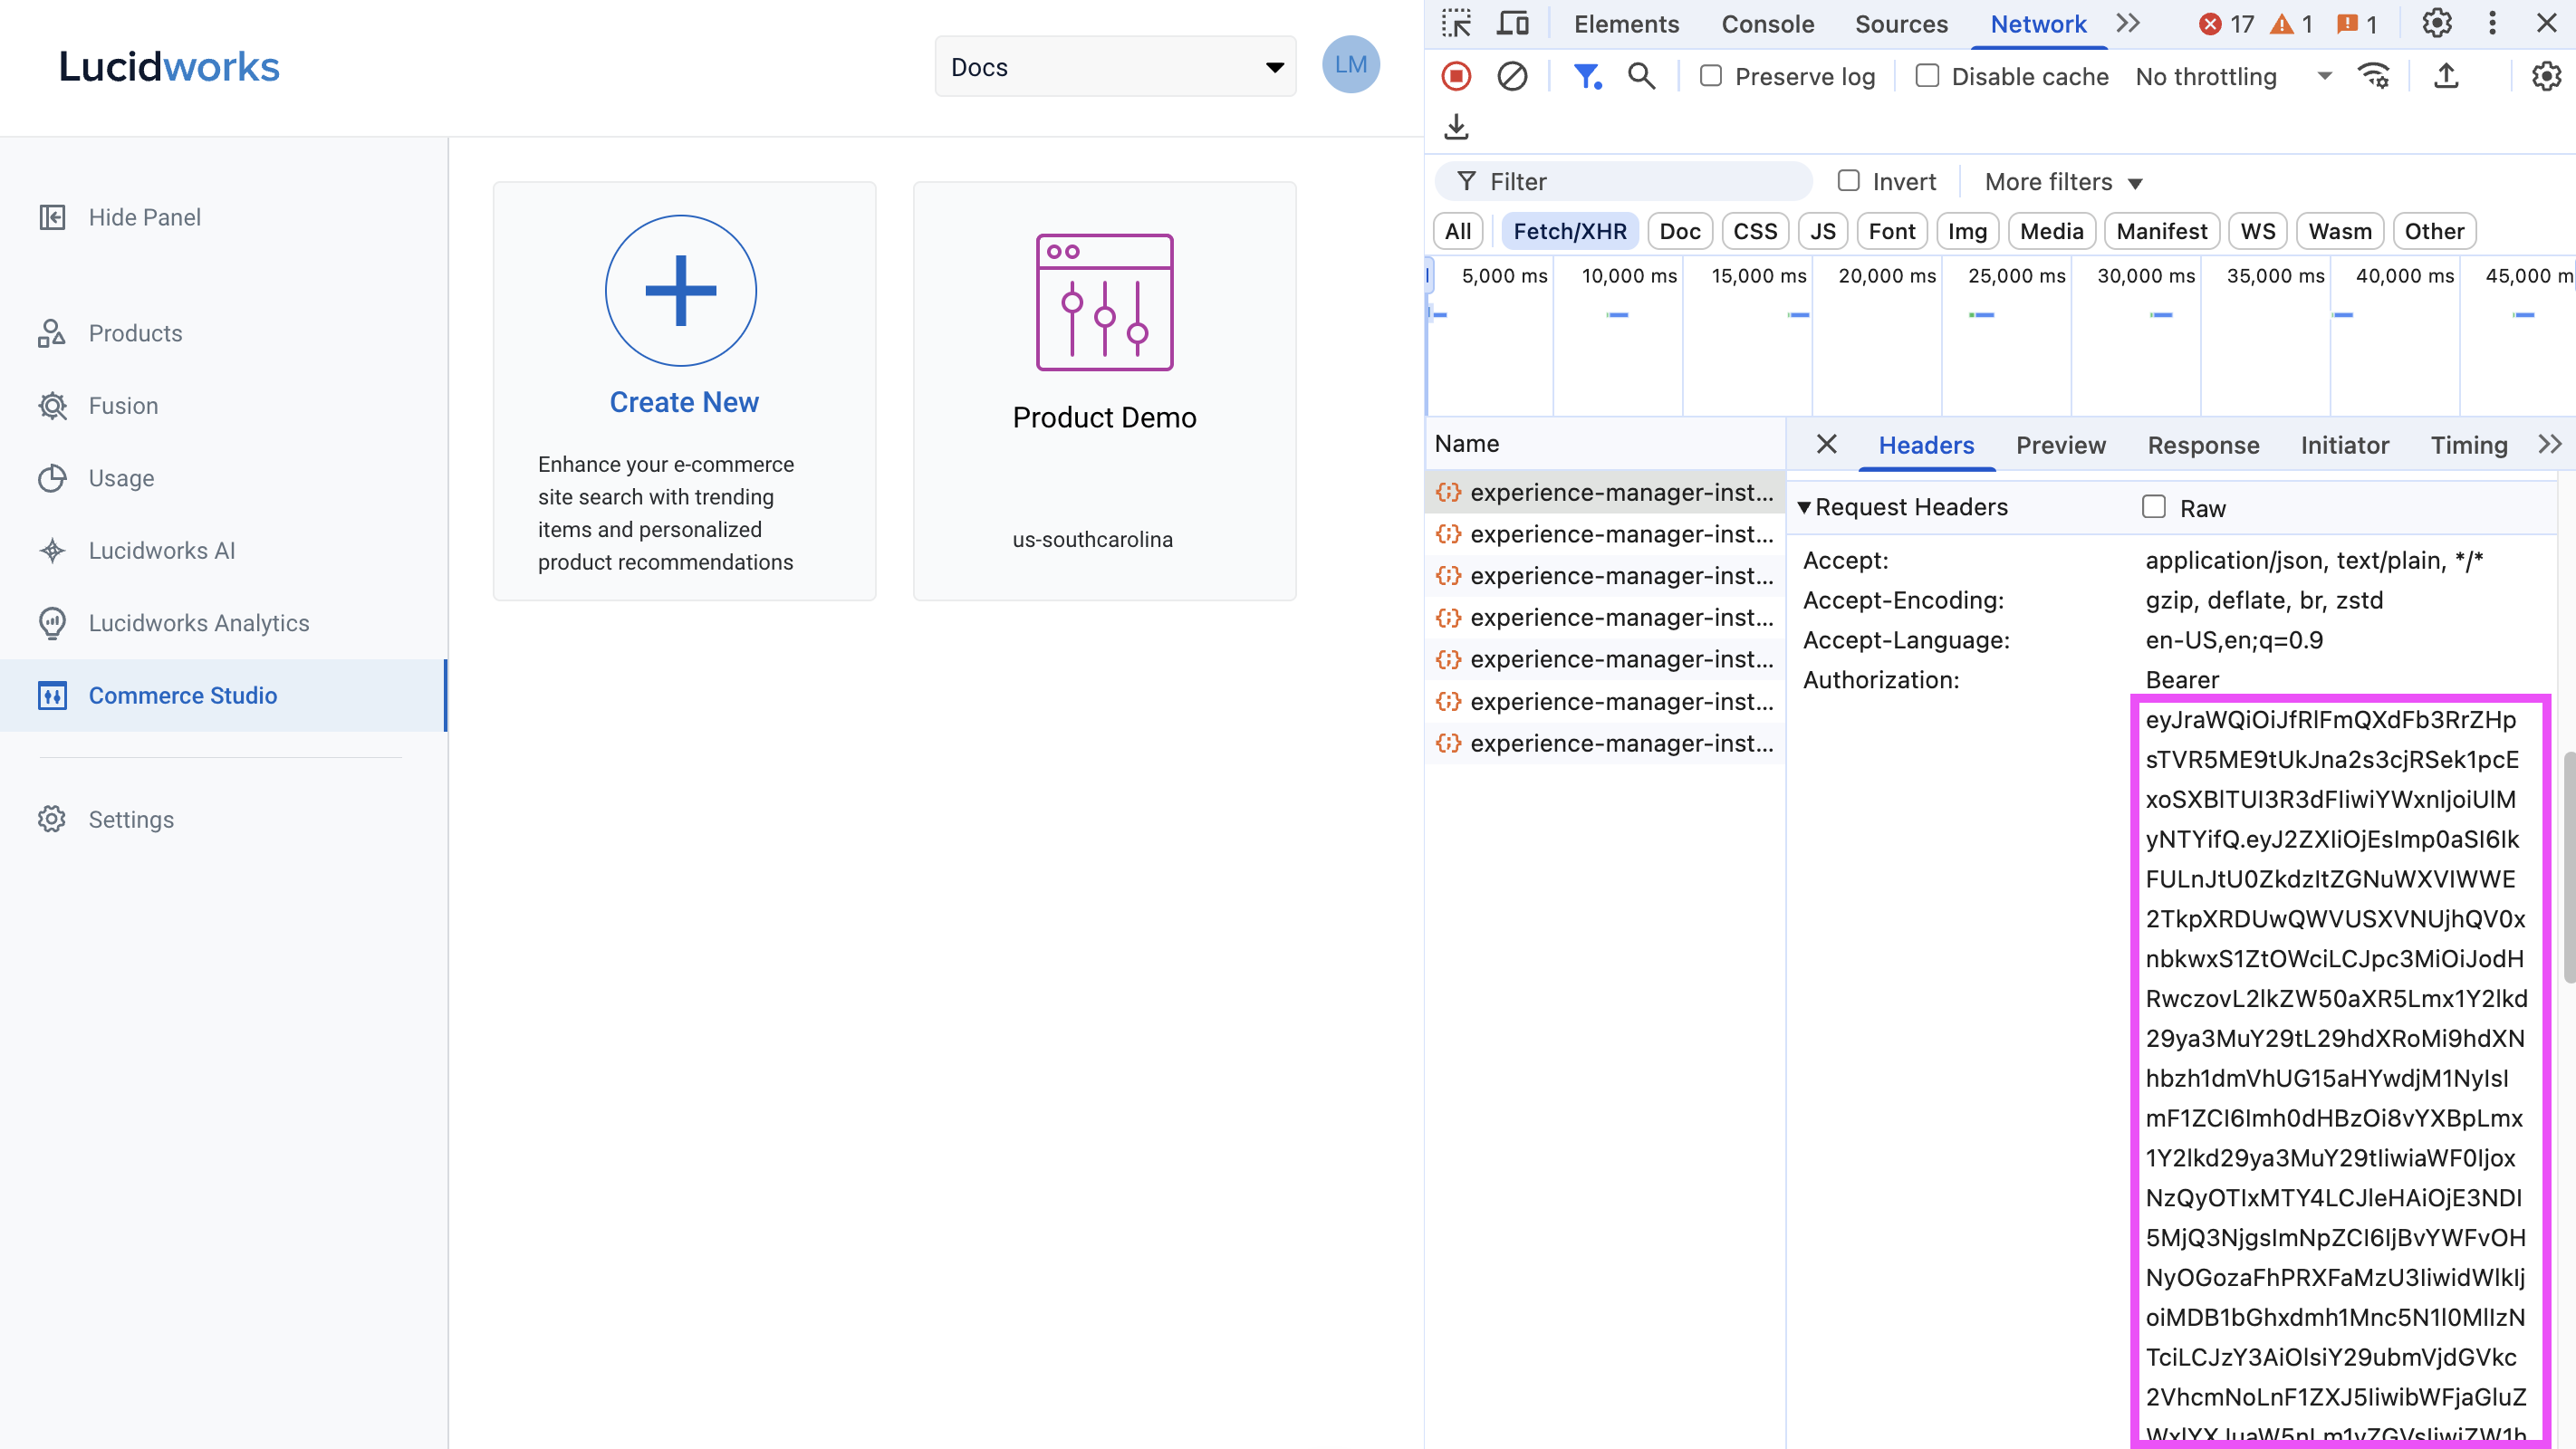Toggle the Fetch/XHR filter chip

pos(1569,231)
